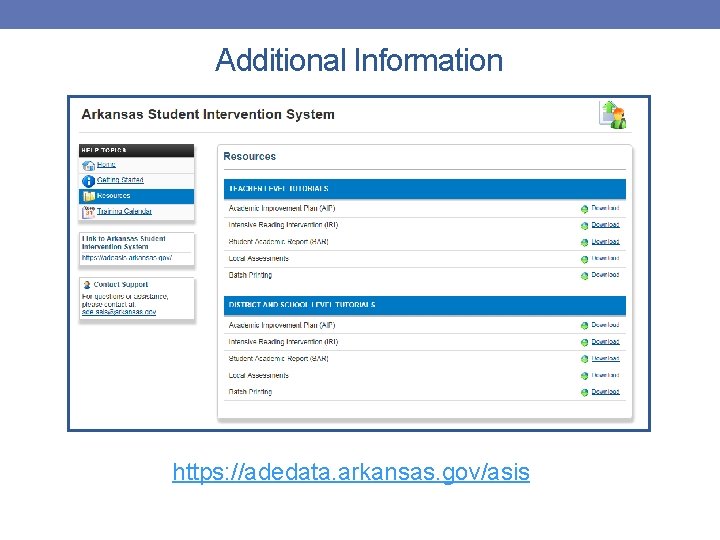
Task: Click green download icon for teacher IRI
Action: tap(585, 226)
